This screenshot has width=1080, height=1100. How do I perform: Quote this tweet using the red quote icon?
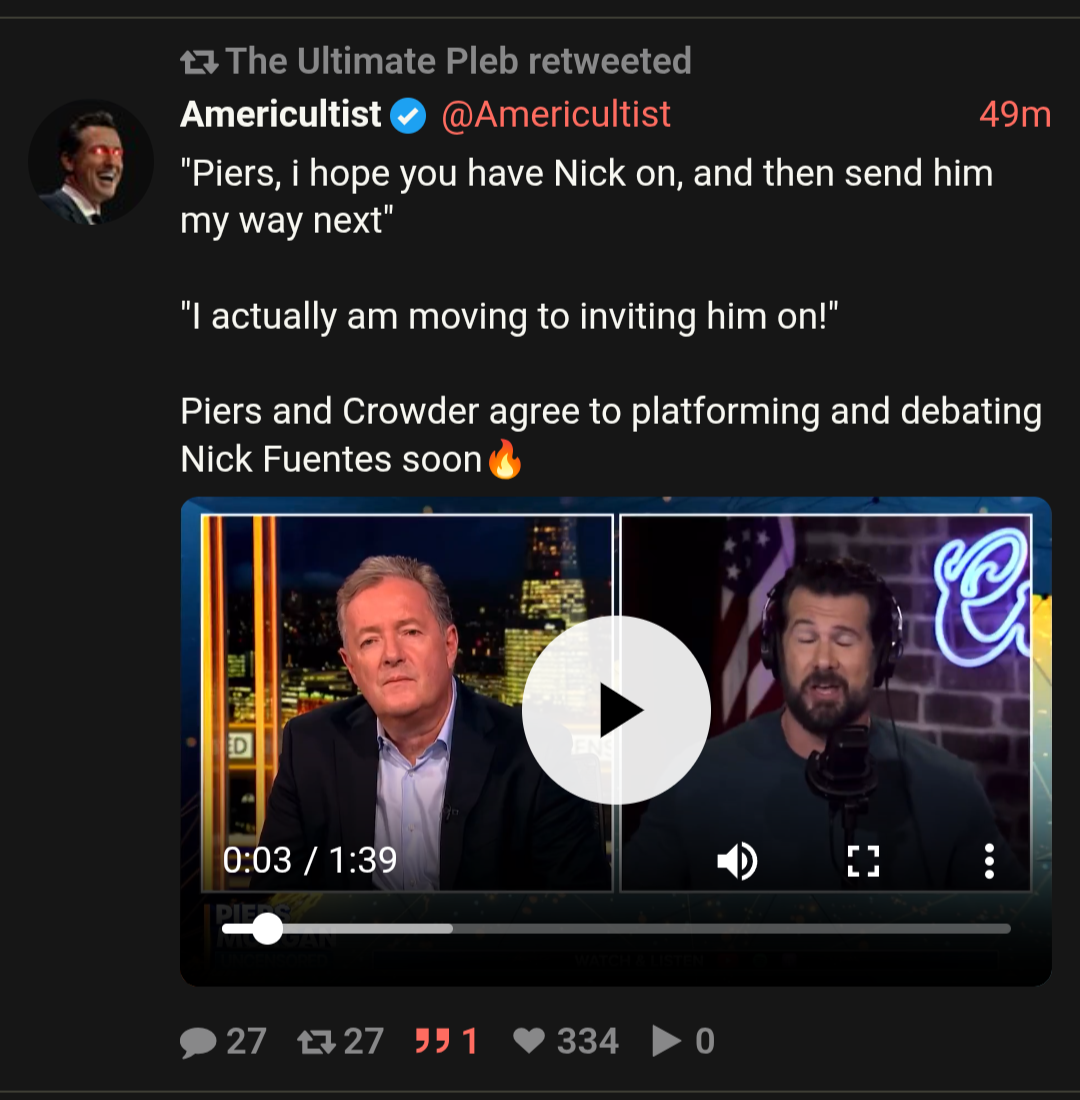[x=432, y=1042]
